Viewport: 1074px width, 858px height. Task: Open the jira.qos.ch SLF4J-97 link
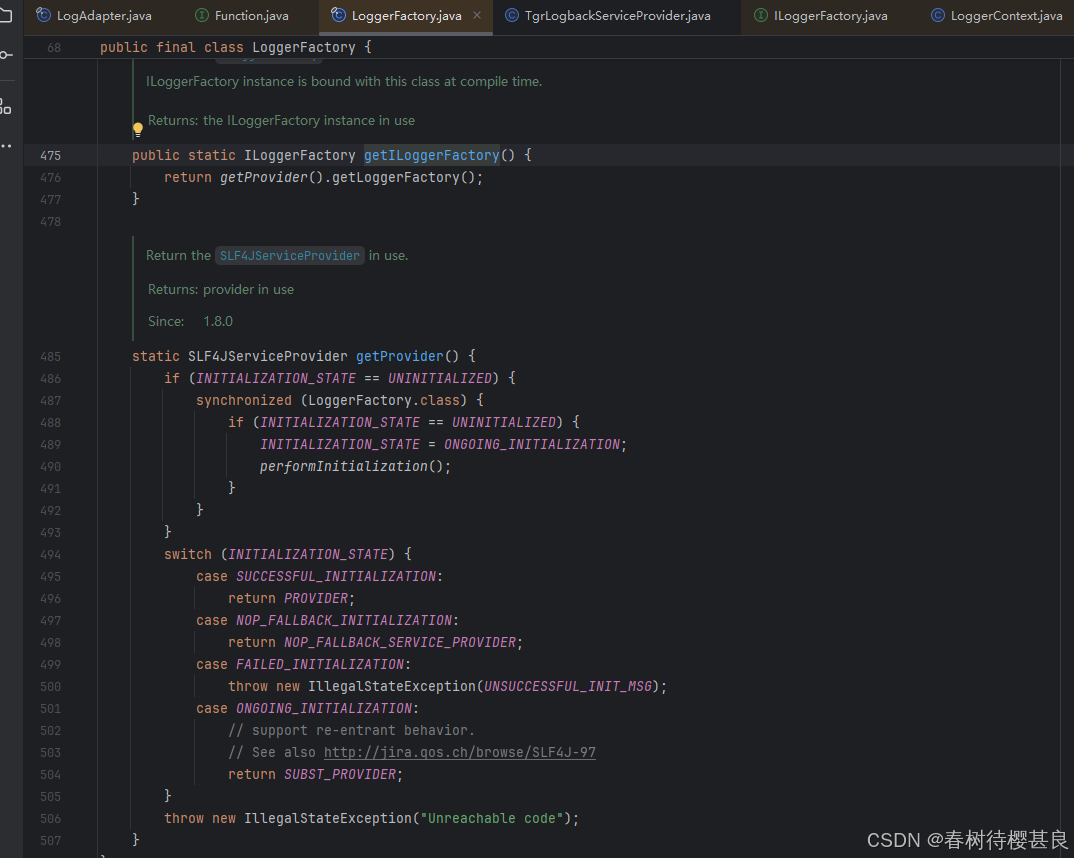tap(460, 752)
